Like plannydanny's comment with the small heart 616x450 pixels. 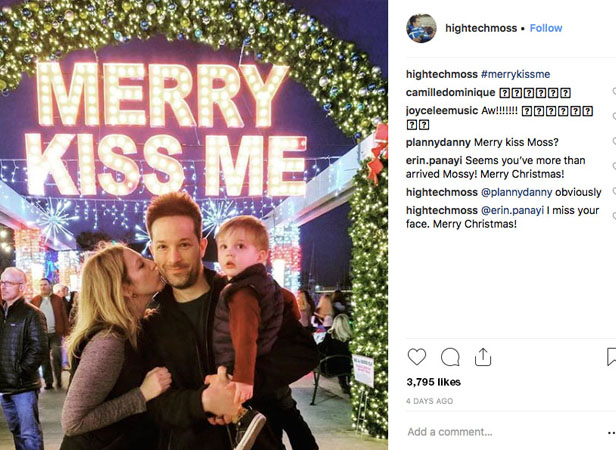coord(614,141)
